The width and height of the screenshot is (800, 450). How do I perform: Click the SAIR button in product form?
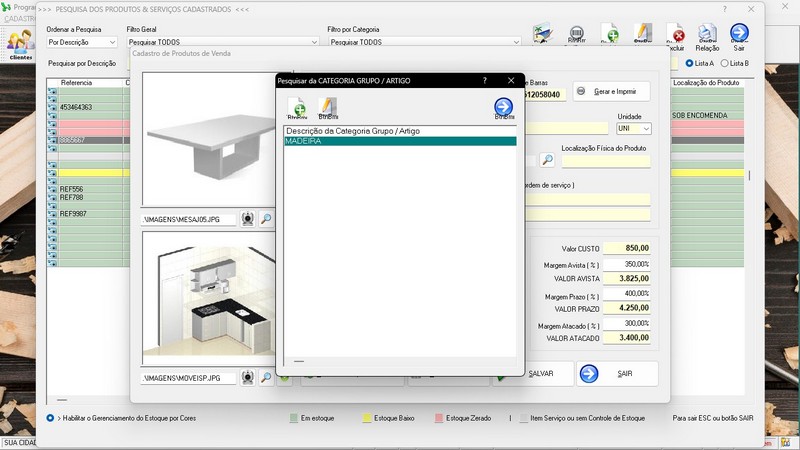617,373
